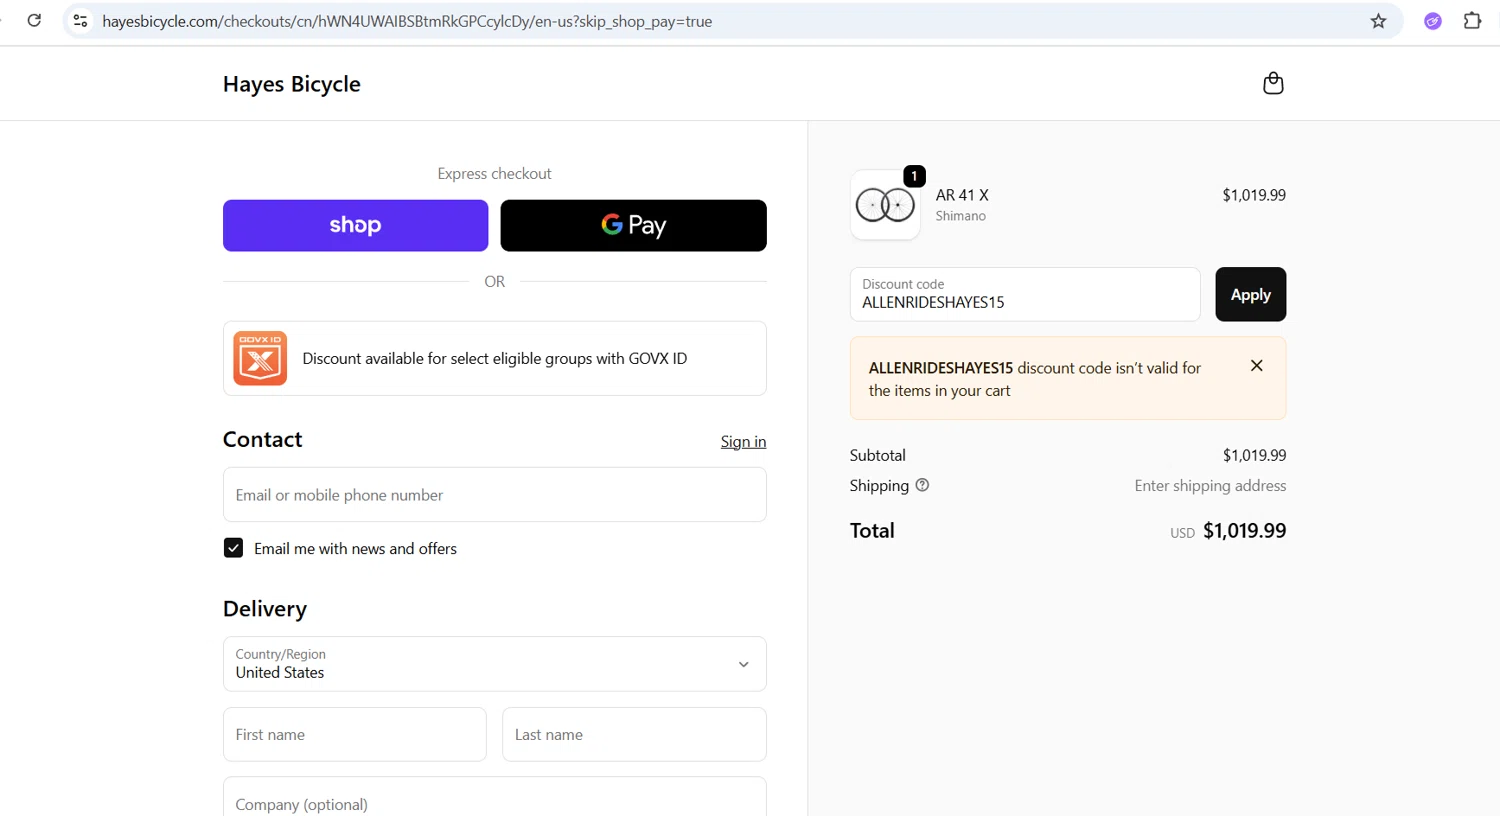
Task: Click the Delivery section heading
Action: click(x=265, y=609)
